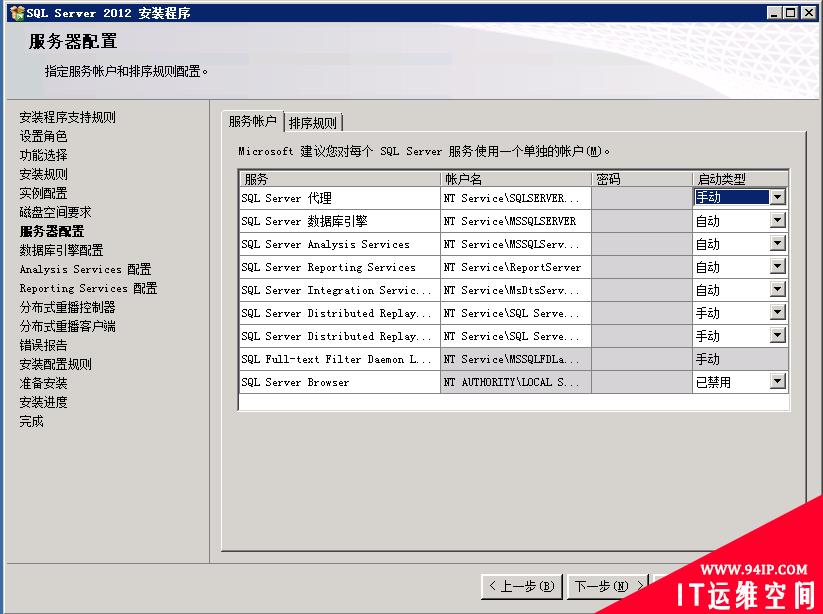This screenshot has height=614, width=823.
Task: Select 实例配置 step in sidebar
Action: pos(43,193)
